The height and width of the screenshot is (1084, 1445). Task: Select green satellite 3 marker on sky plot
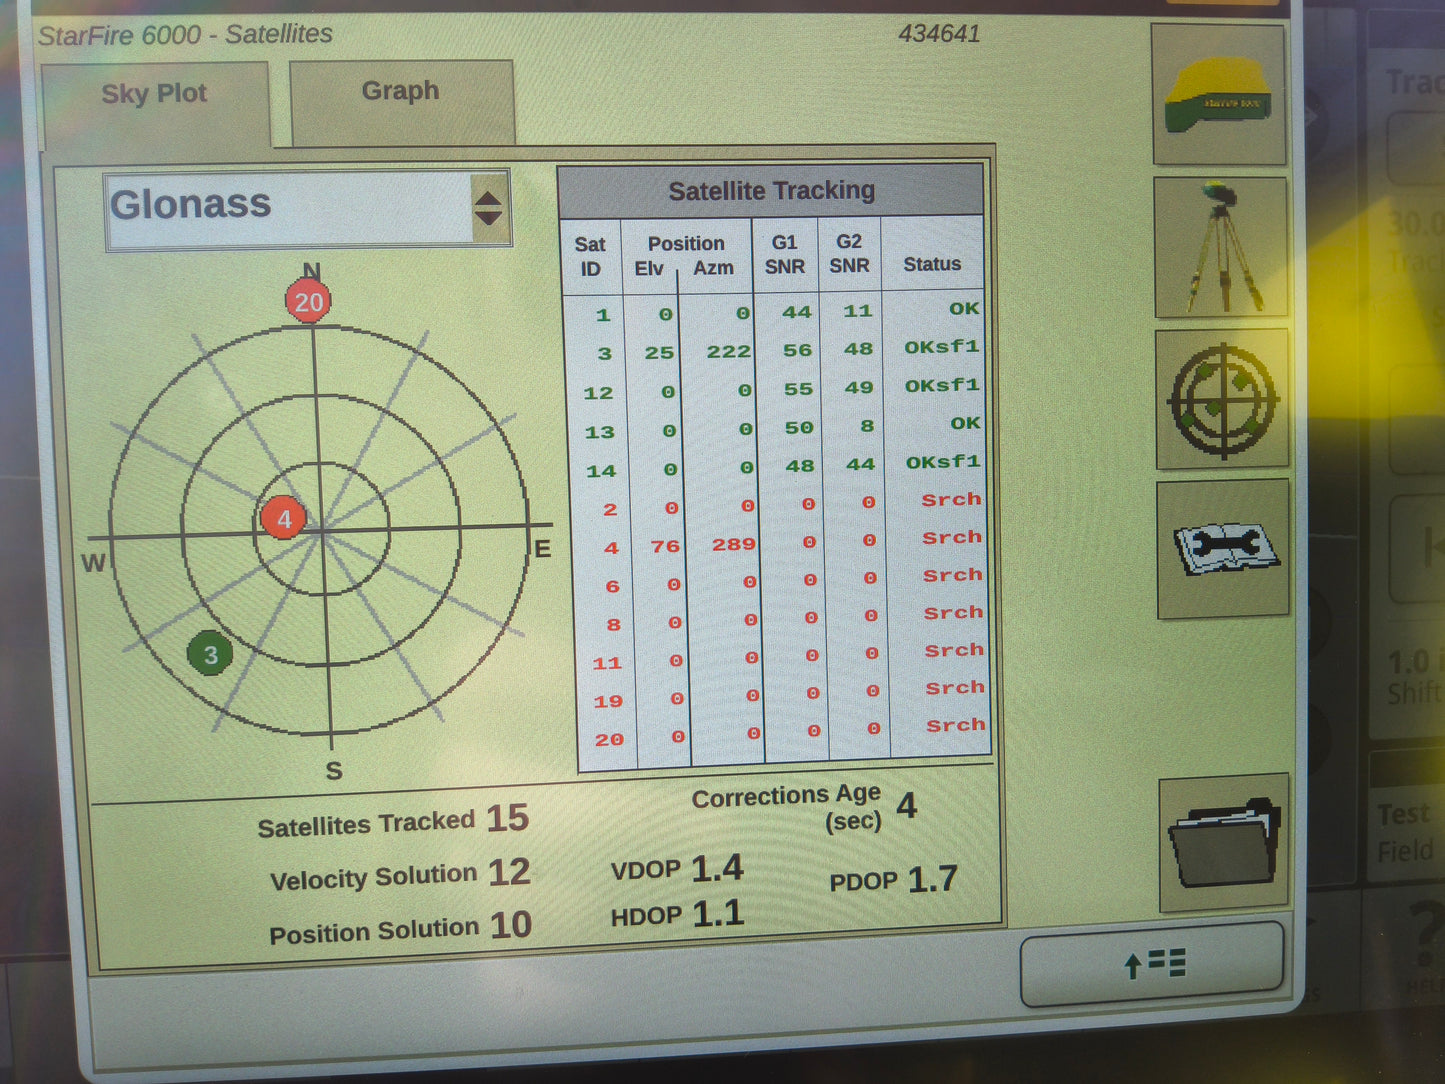(210, 655)
